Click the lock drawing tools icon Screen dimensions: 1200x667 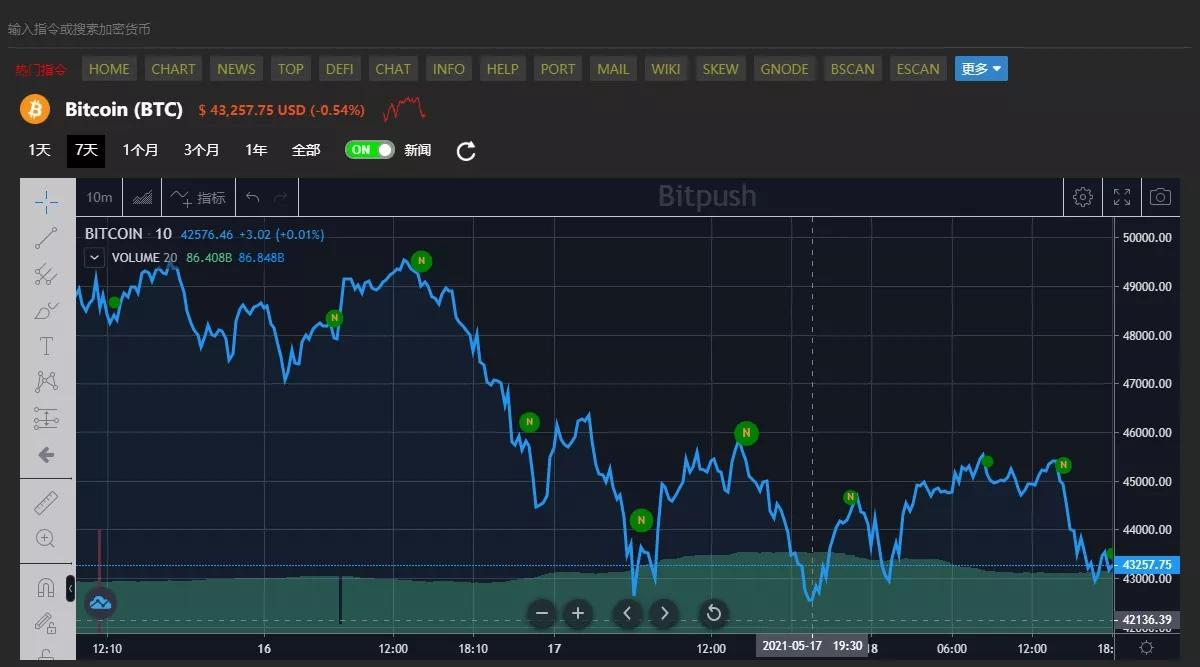[46, 623]
